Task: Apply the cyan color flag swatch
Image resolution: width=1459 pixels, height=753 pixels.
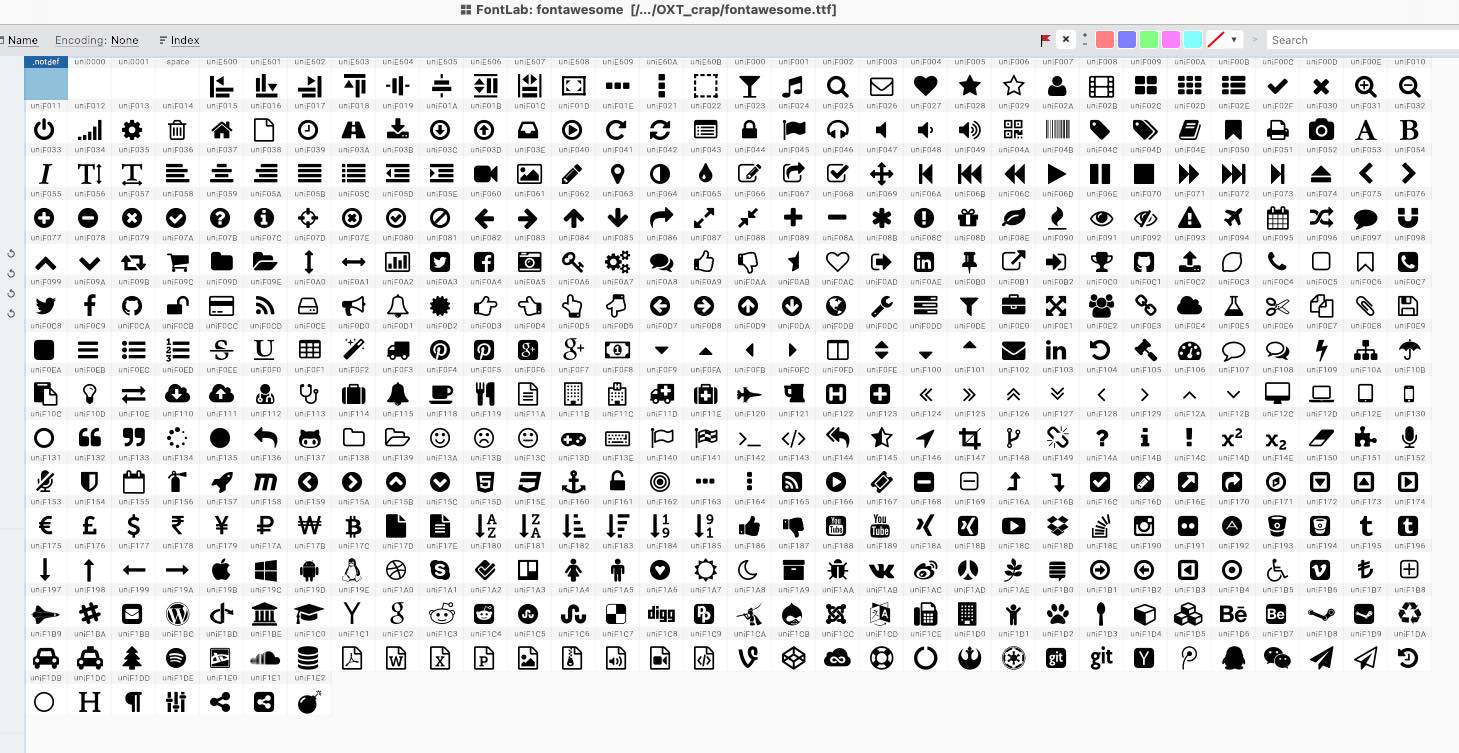Action: [1193, 40]
